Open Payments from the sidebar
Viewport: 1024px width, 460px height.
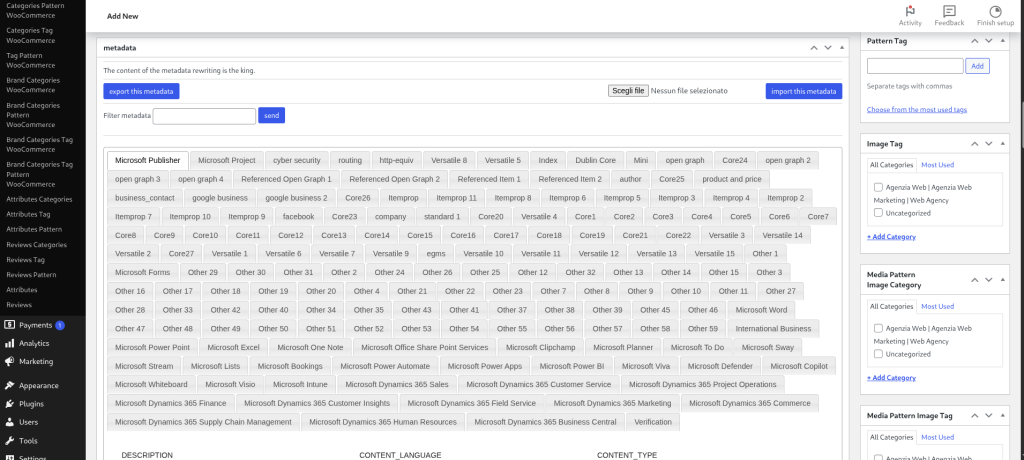pos(35,325)
